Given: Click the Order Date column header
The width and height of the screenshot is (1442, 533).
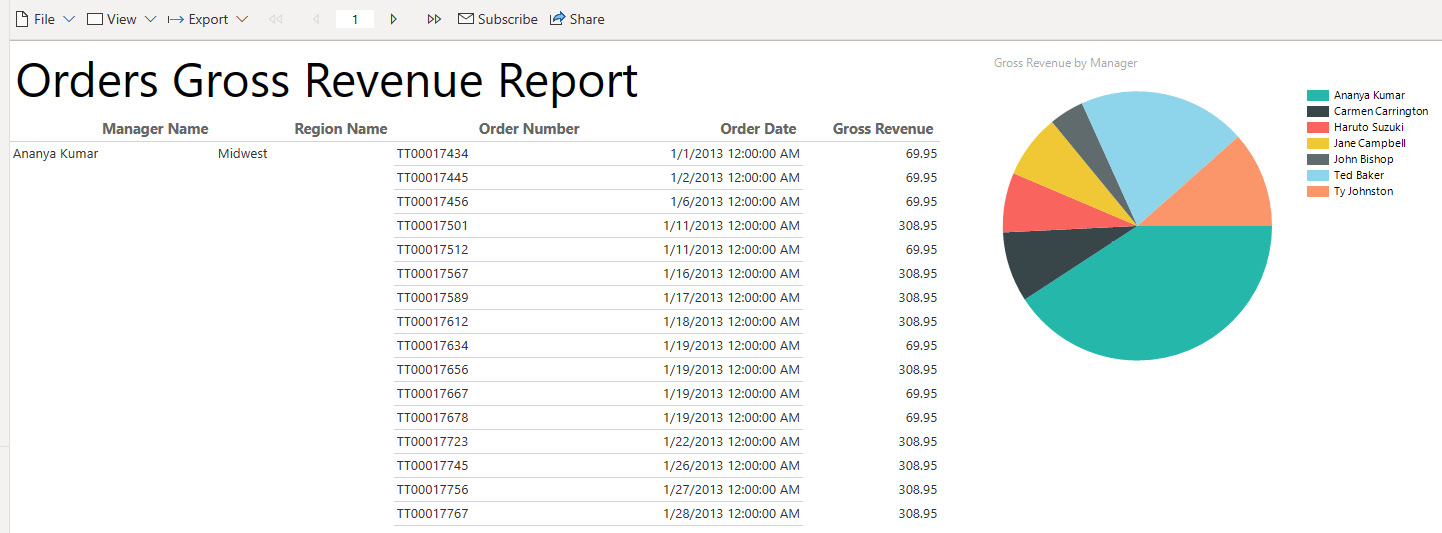Looking at the screenshot, I should point(758,129).
